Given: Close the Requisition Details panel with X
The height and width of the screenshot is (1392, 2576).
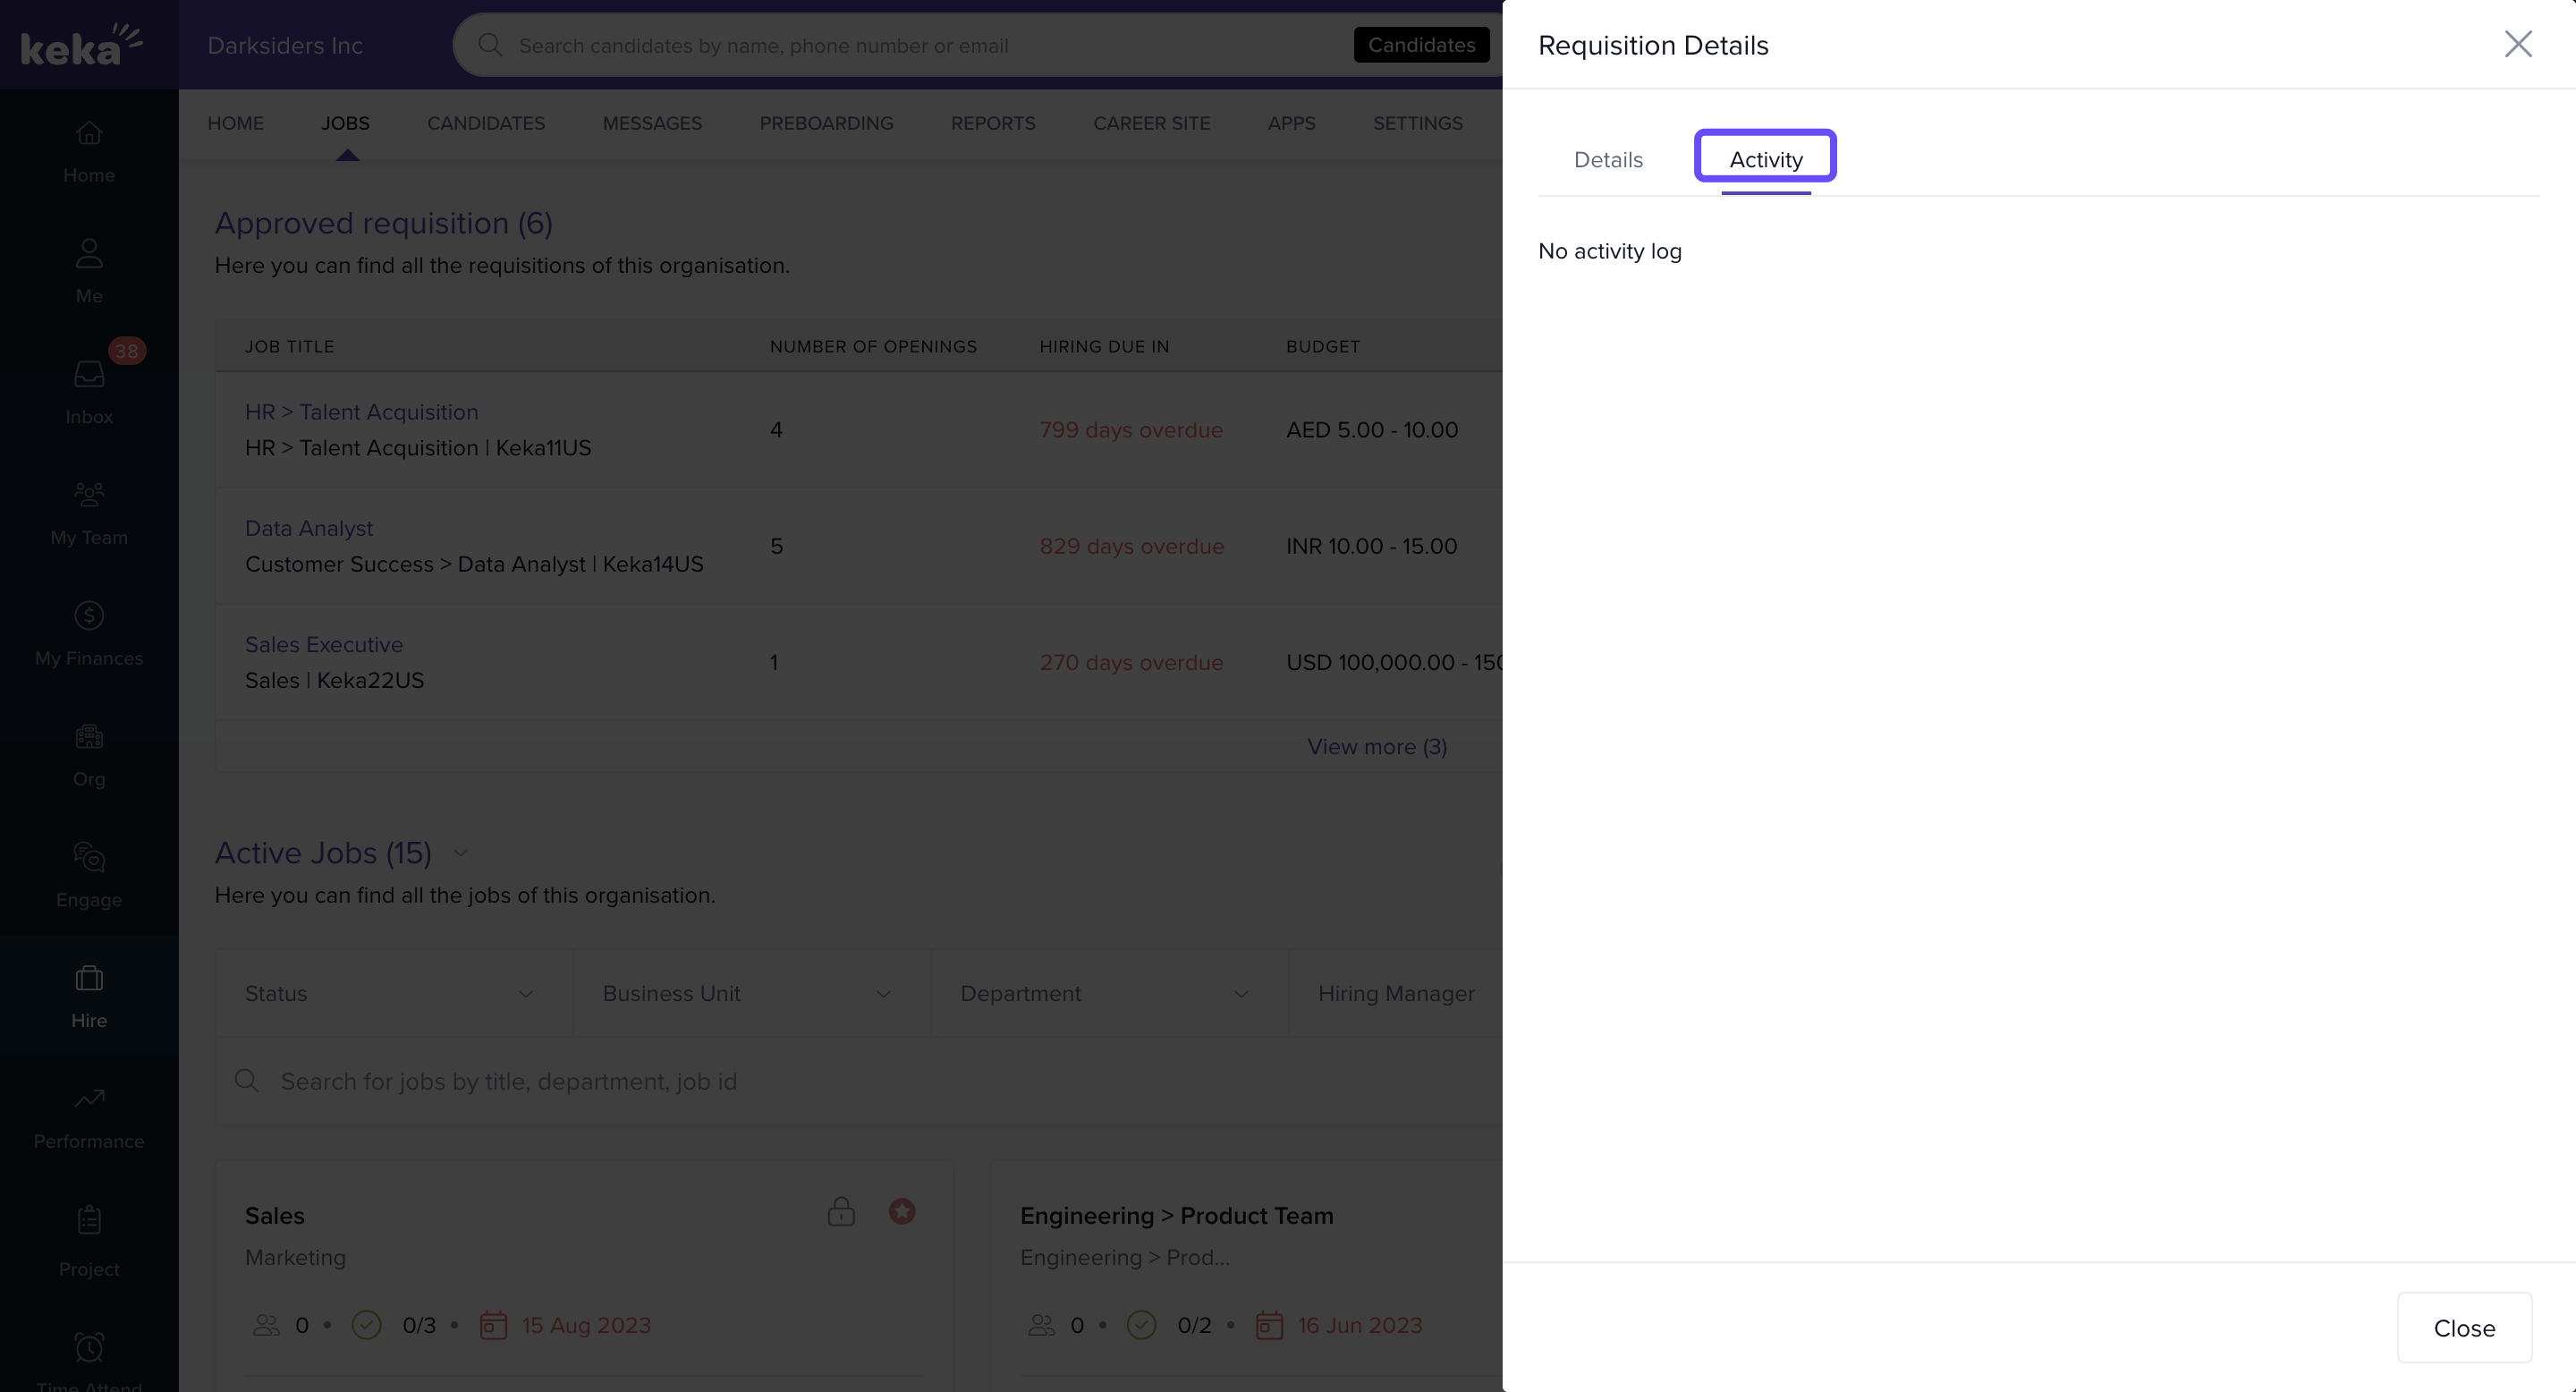Looking at the screenshot, I should (x=2517, y=44).
